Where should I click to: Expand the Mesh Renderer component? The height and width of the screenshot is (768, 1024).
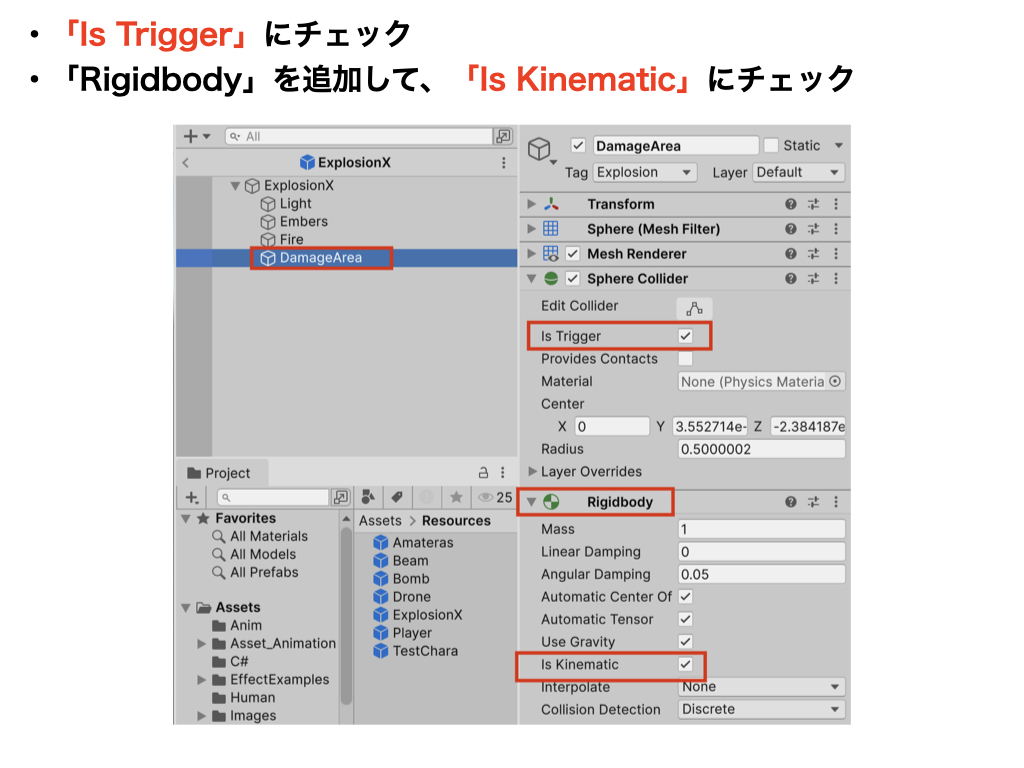(532, 254)
